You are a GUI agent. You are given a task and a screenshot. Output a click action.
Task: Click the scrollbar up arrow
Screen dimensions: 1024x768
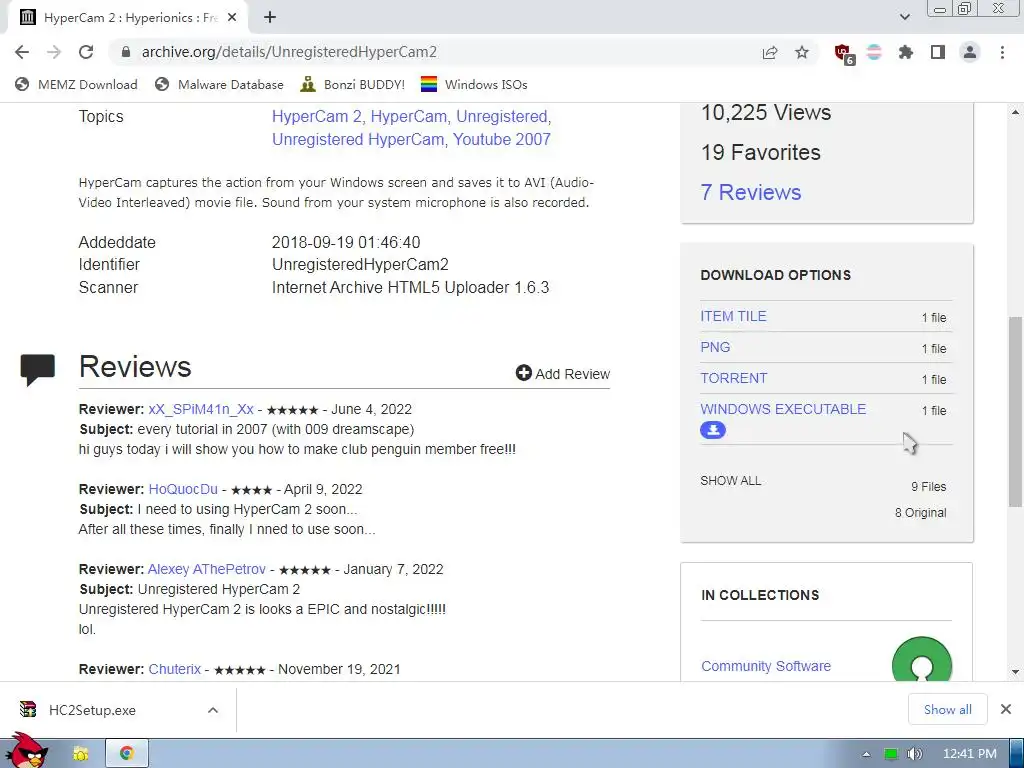point(1015,112)
